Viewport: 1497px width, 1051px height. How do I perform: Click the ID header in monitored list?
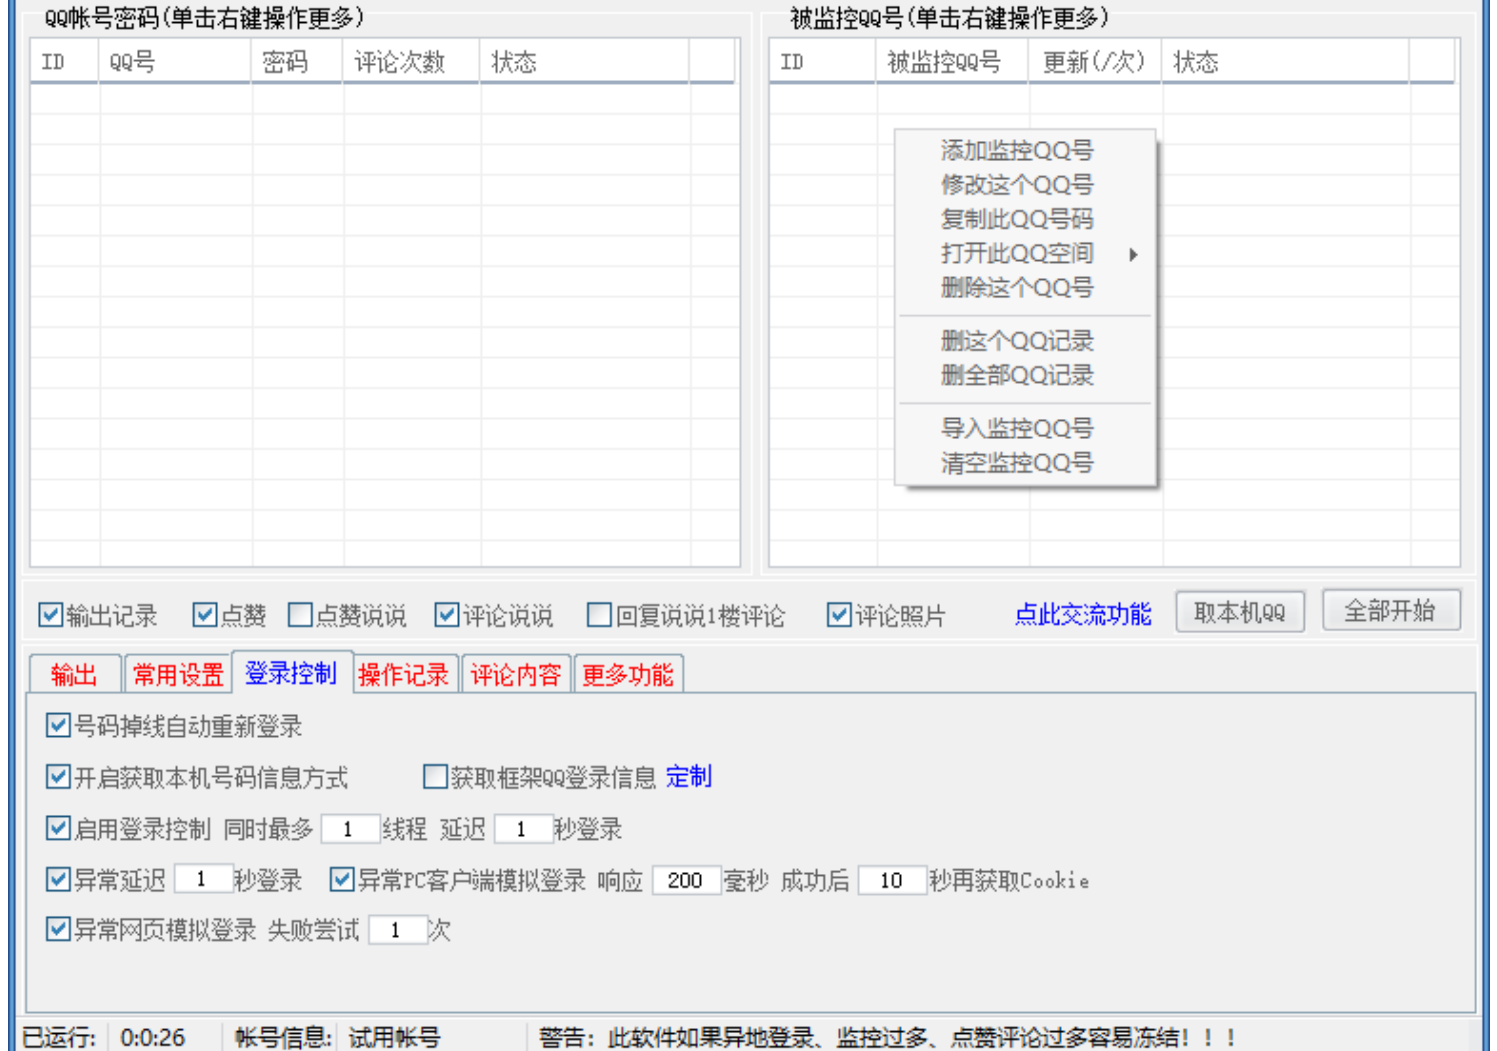click(823, 62)
